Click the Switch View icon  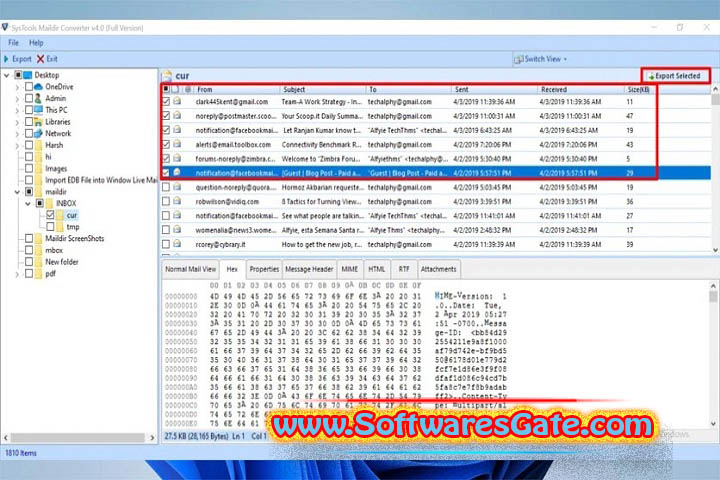519,59
